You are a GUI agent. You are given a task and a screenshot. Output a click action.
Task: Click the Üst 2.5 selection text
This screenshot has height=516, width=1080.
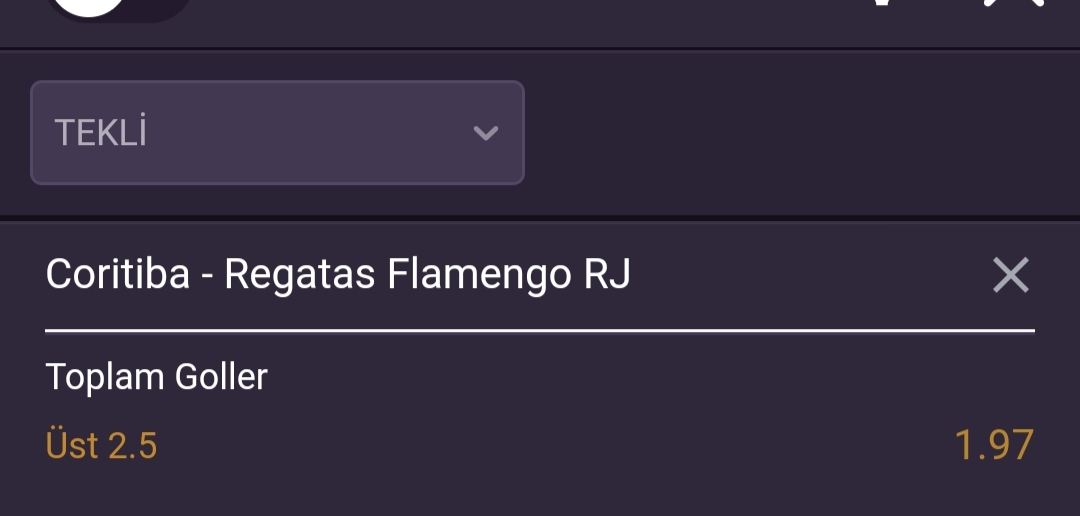(x=101, y=444)
